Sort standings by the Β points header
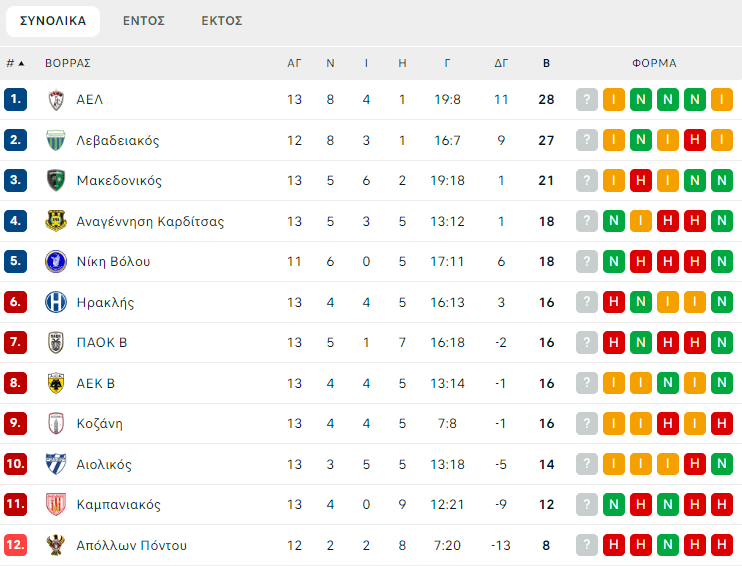 (x=546, y=63)
